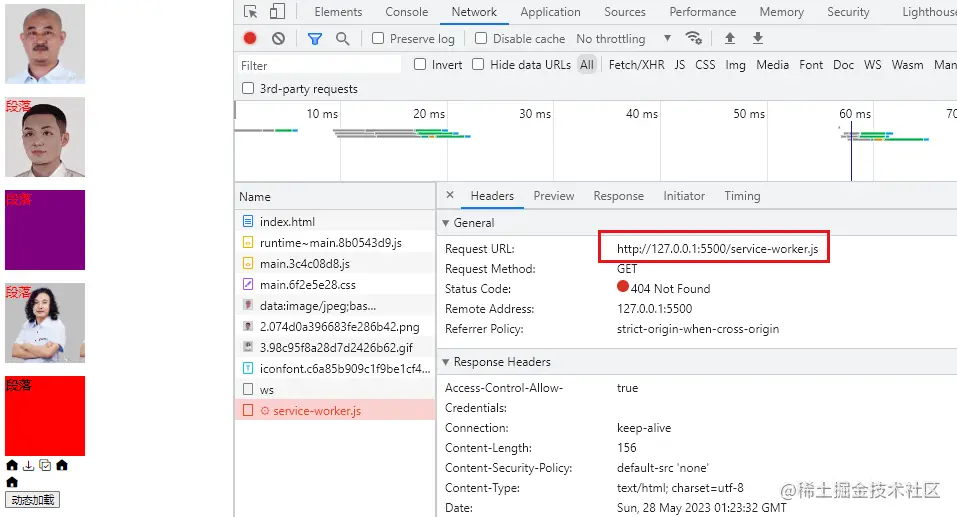Focus the Filter text input
This screenshot has width=957, height=517.
pos(320,65)
